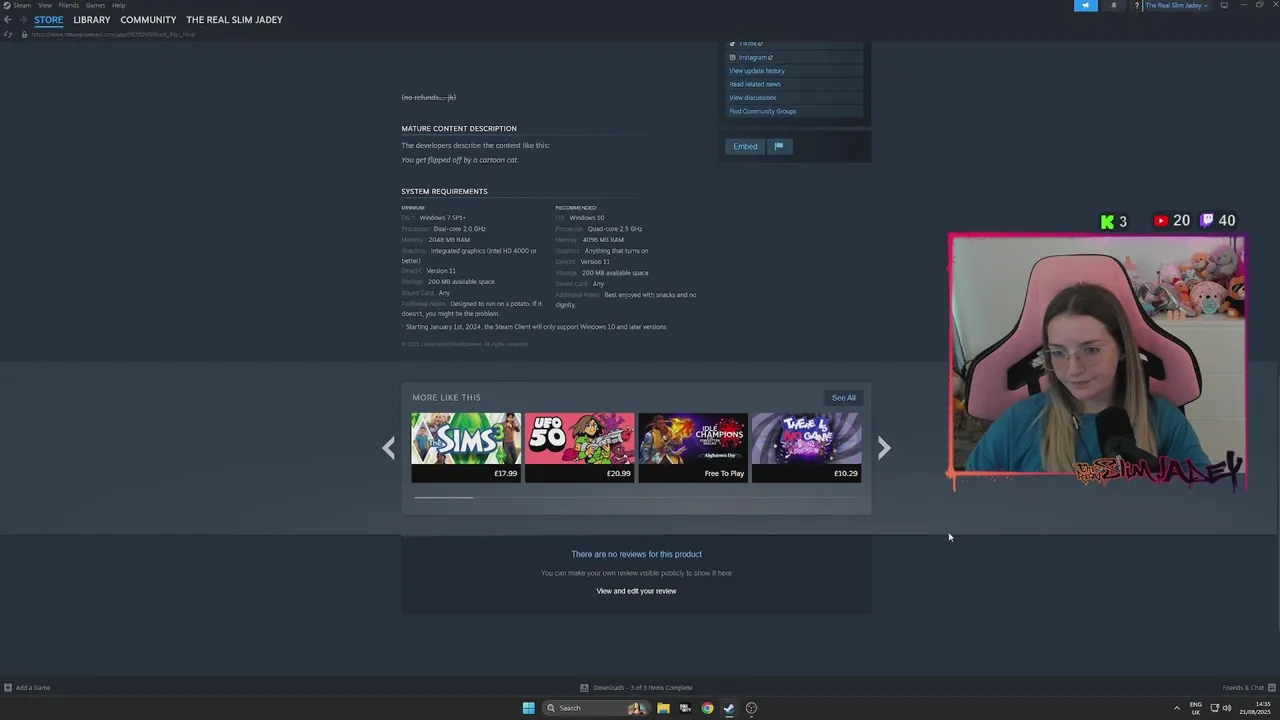Open the Games menu
1280x720 pixels.
click(x=96, y=5)
